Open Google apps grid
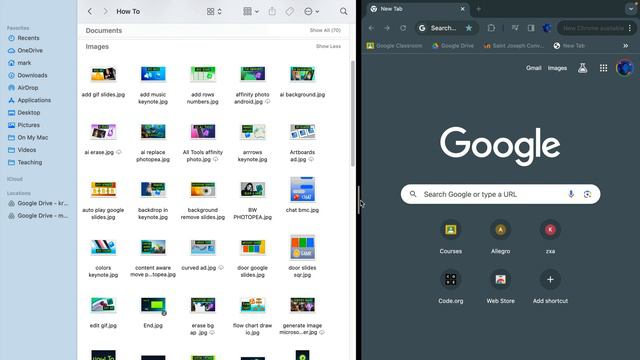Screen dimensions: 640x360 603,68
